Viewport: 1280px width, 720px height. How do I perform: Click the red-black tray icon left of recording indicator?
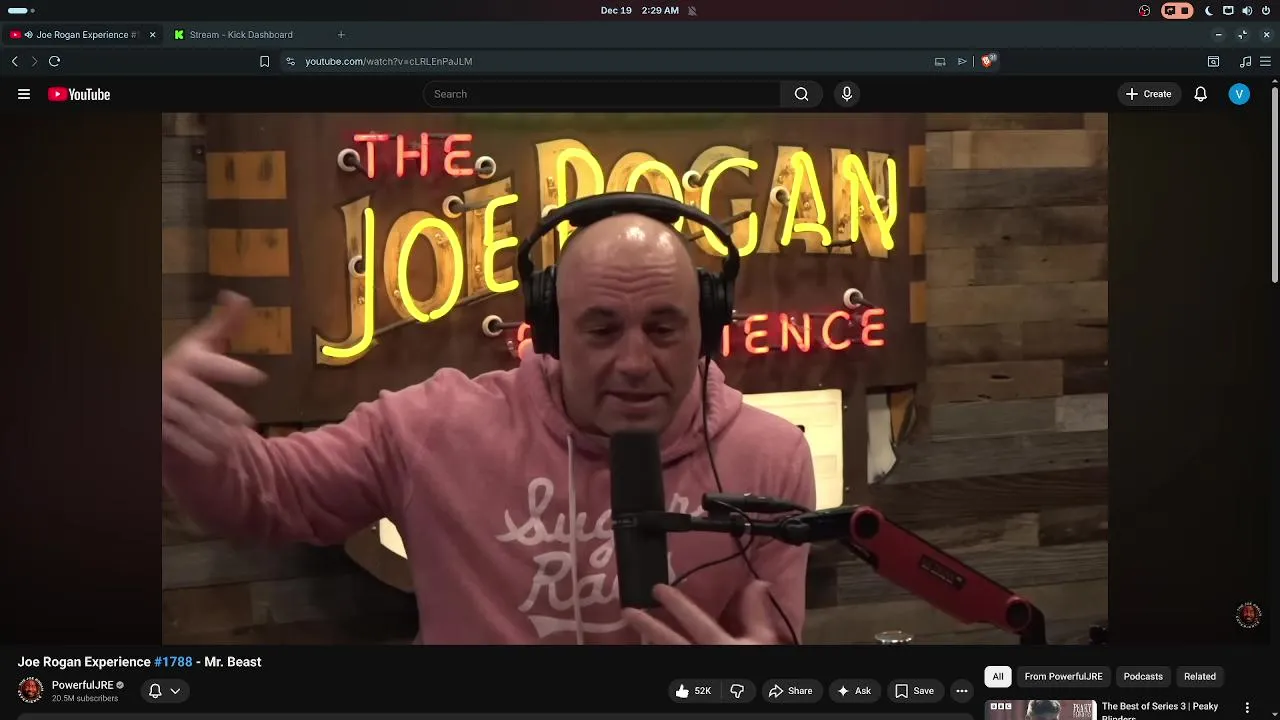pyautogui.click(x=1145, y=11)
